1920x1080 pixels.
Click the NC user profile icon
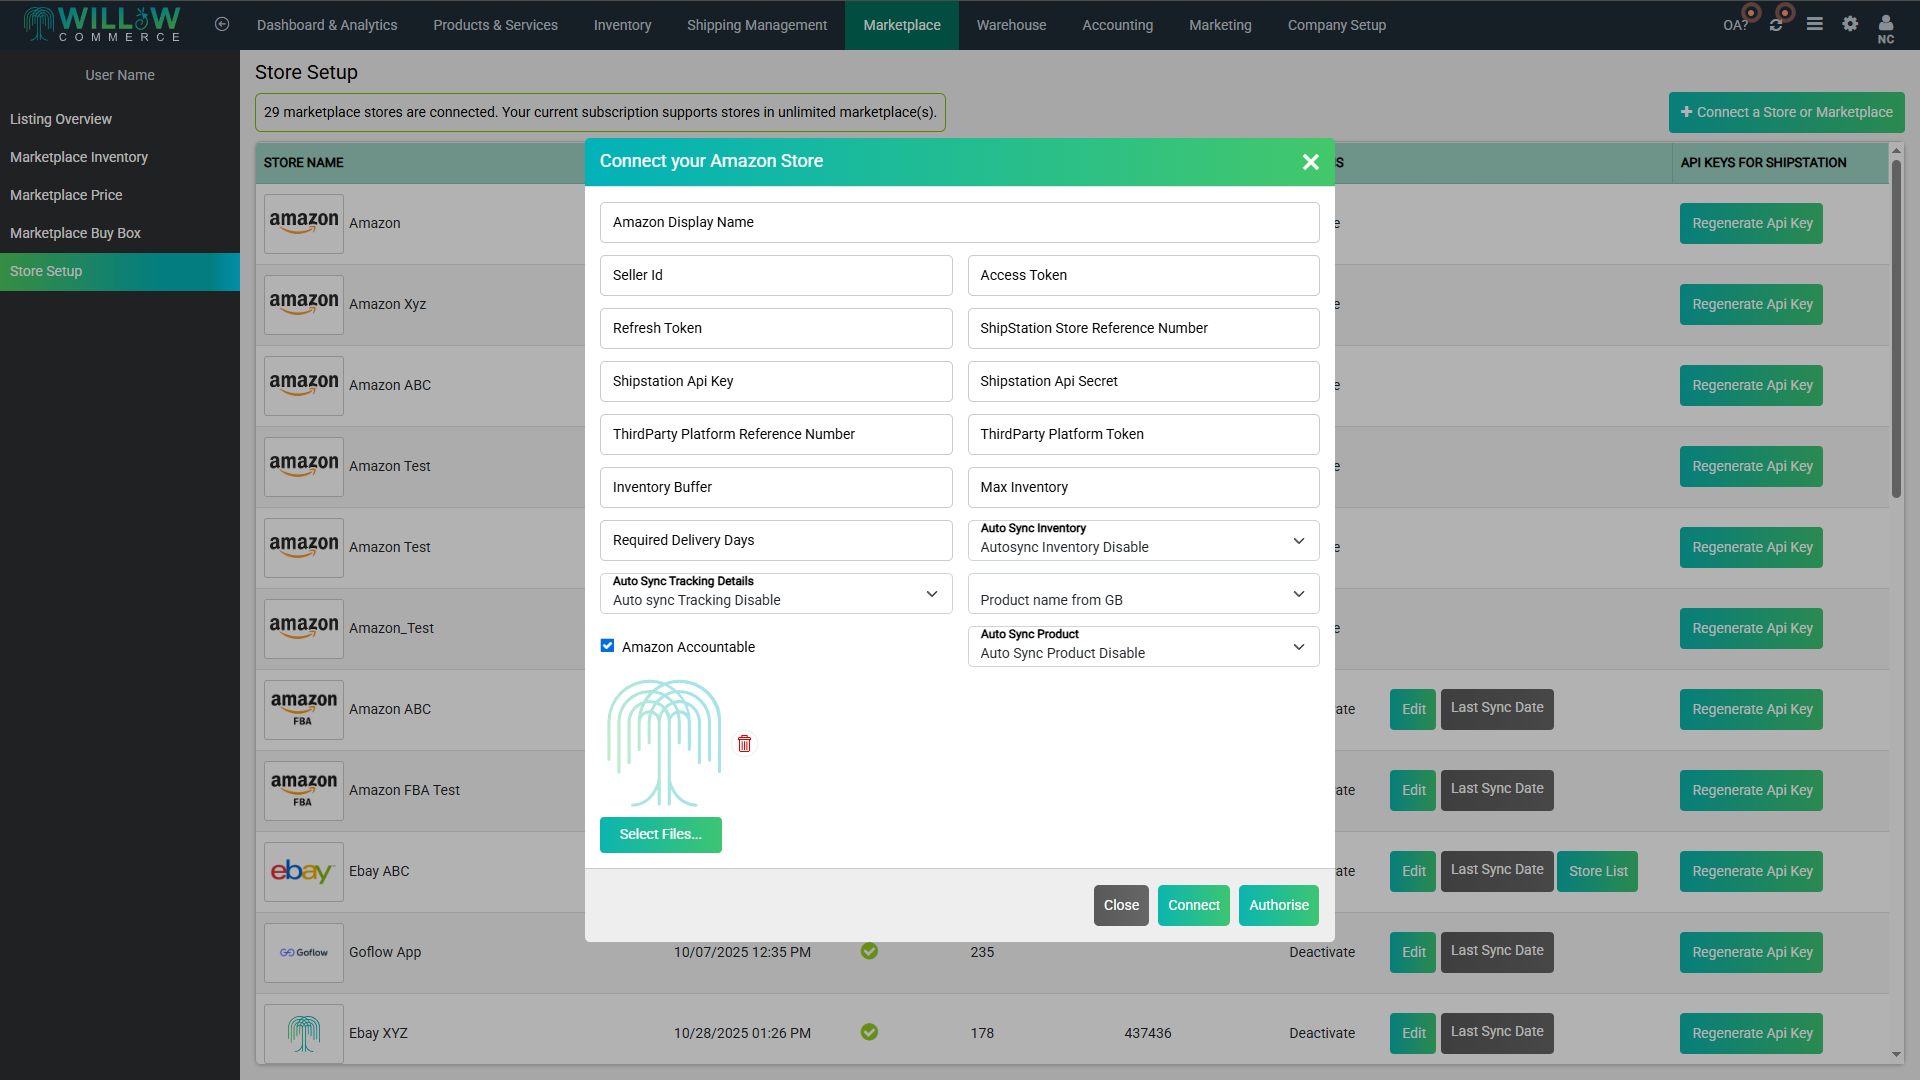tap(1885, 25)
